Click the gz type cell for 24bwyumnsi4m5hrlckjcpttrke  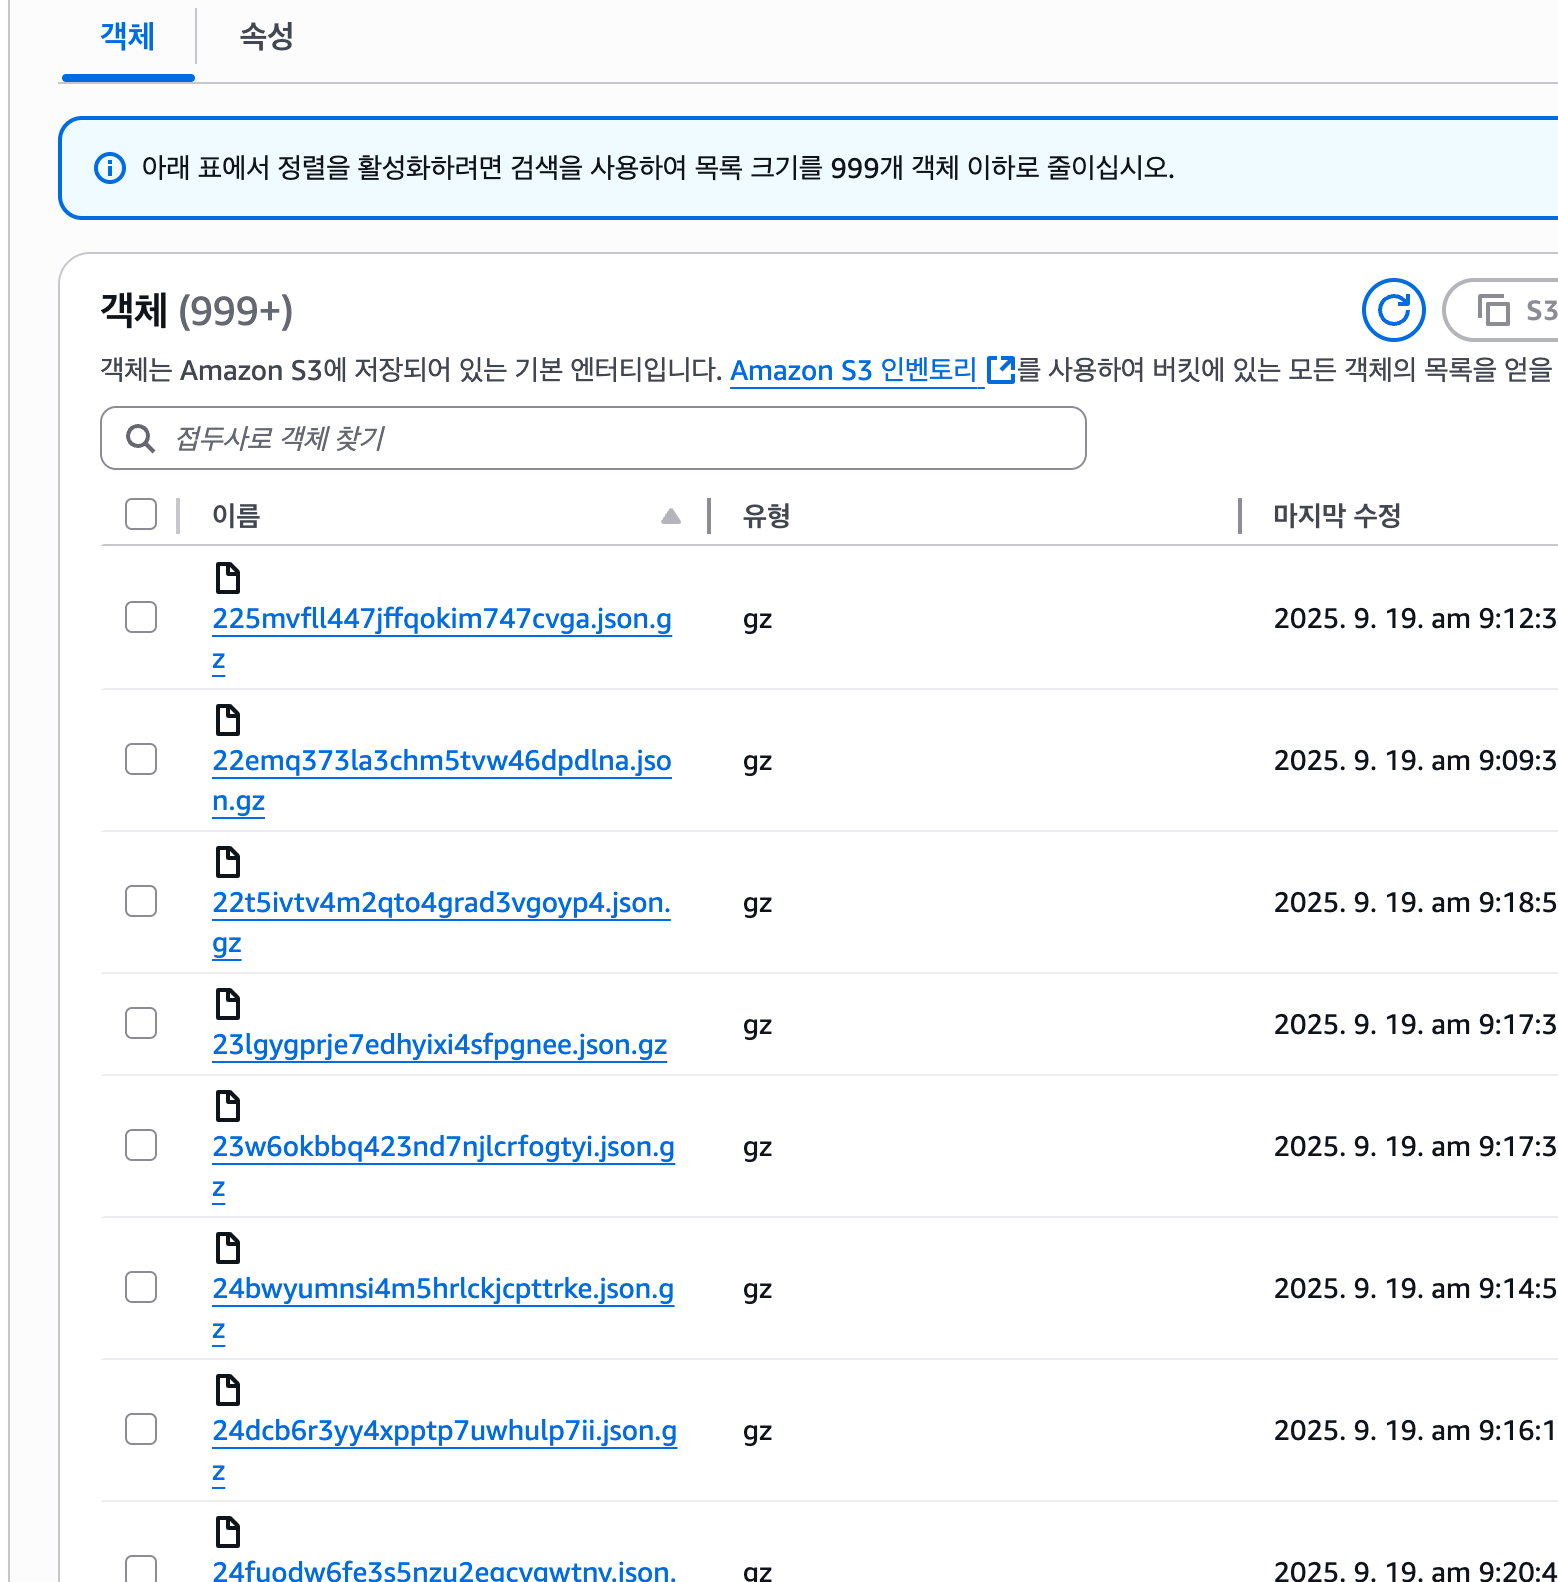tap(758, 1290)
